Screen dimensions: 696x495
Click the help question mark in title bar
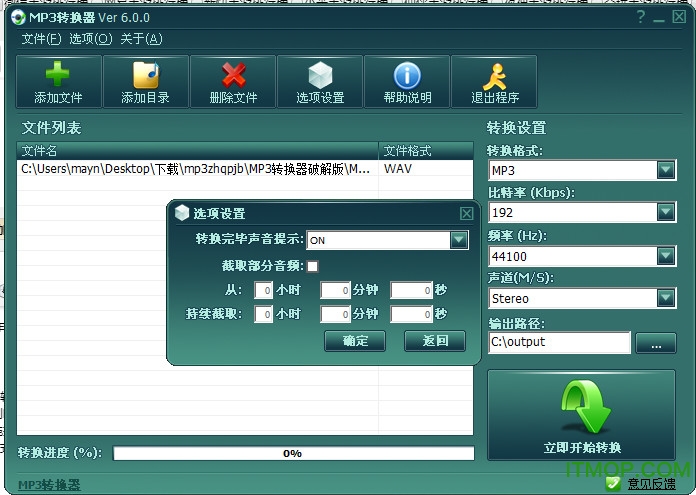(640, 17)
